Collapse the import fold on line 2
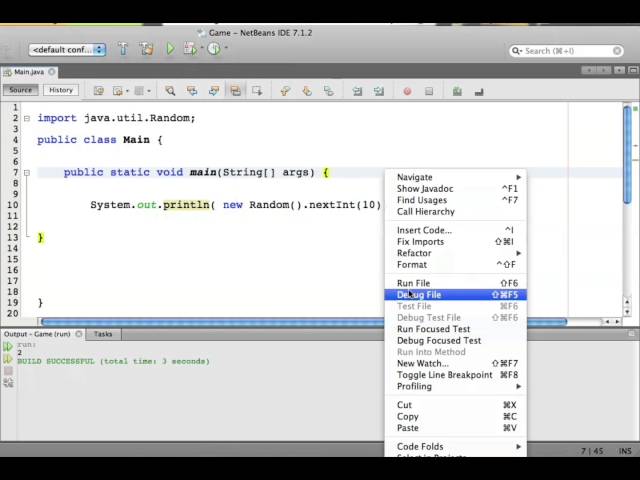 27,118
